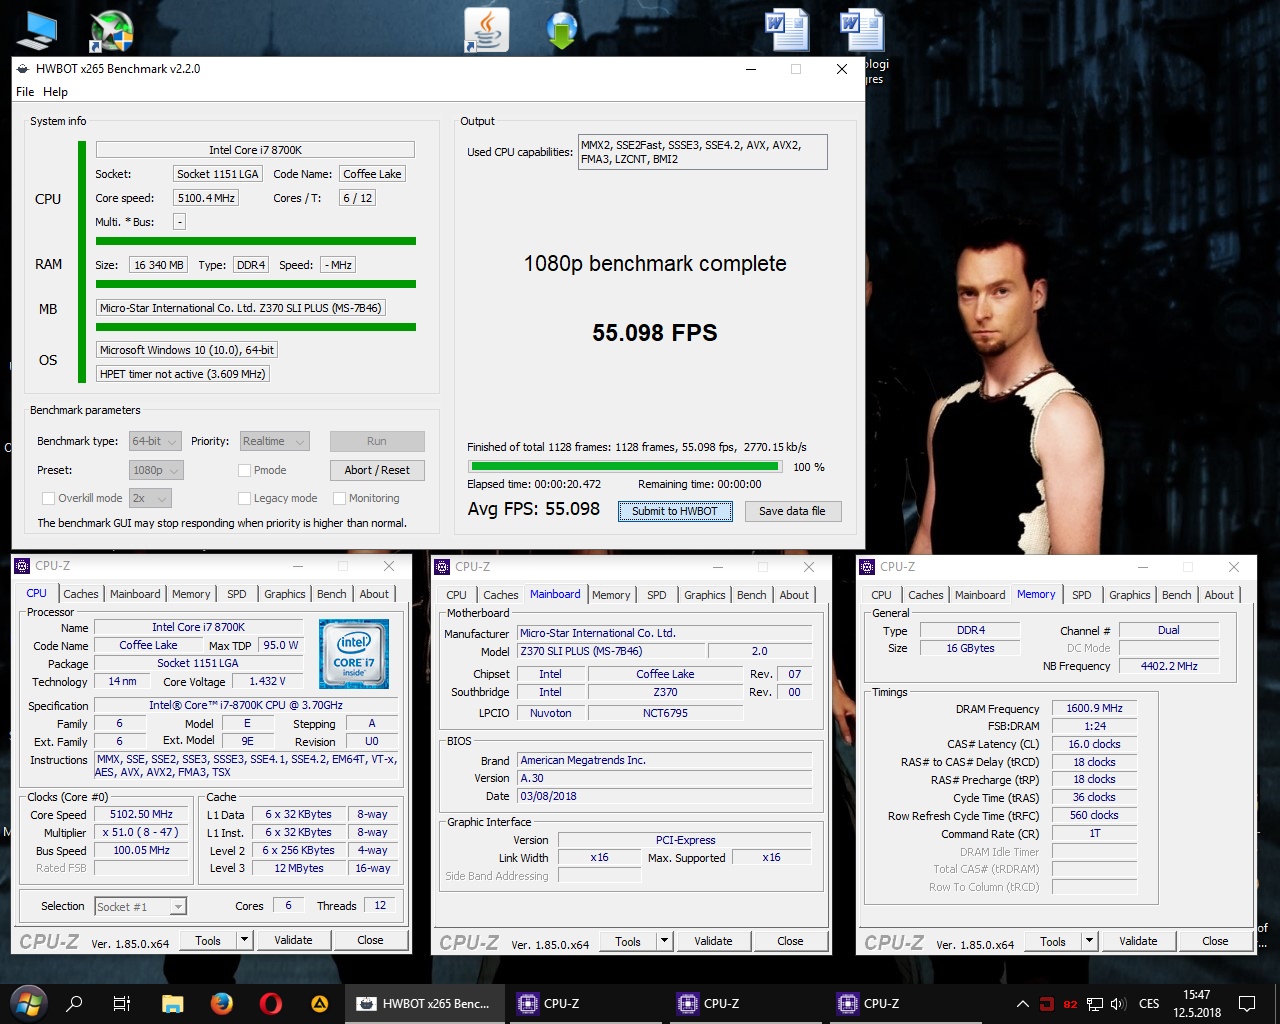Click the HWBOT x265 window title icon
The height and width of the screenshot is (1024, 1280).
coord(23,69)
